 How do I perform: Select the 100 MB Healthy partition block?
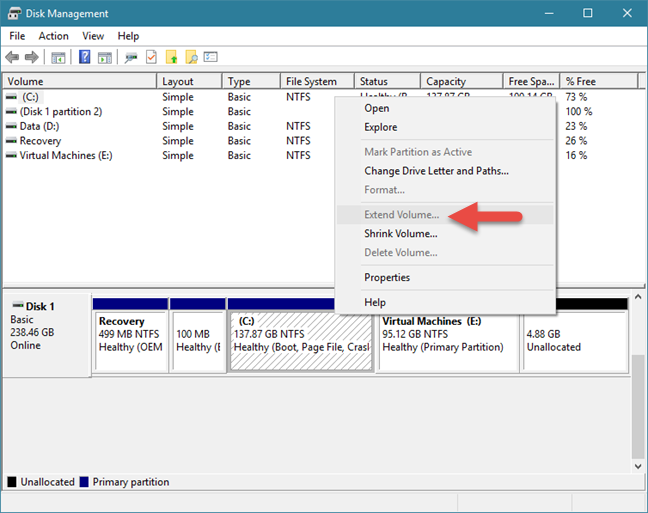coord(198,335)
